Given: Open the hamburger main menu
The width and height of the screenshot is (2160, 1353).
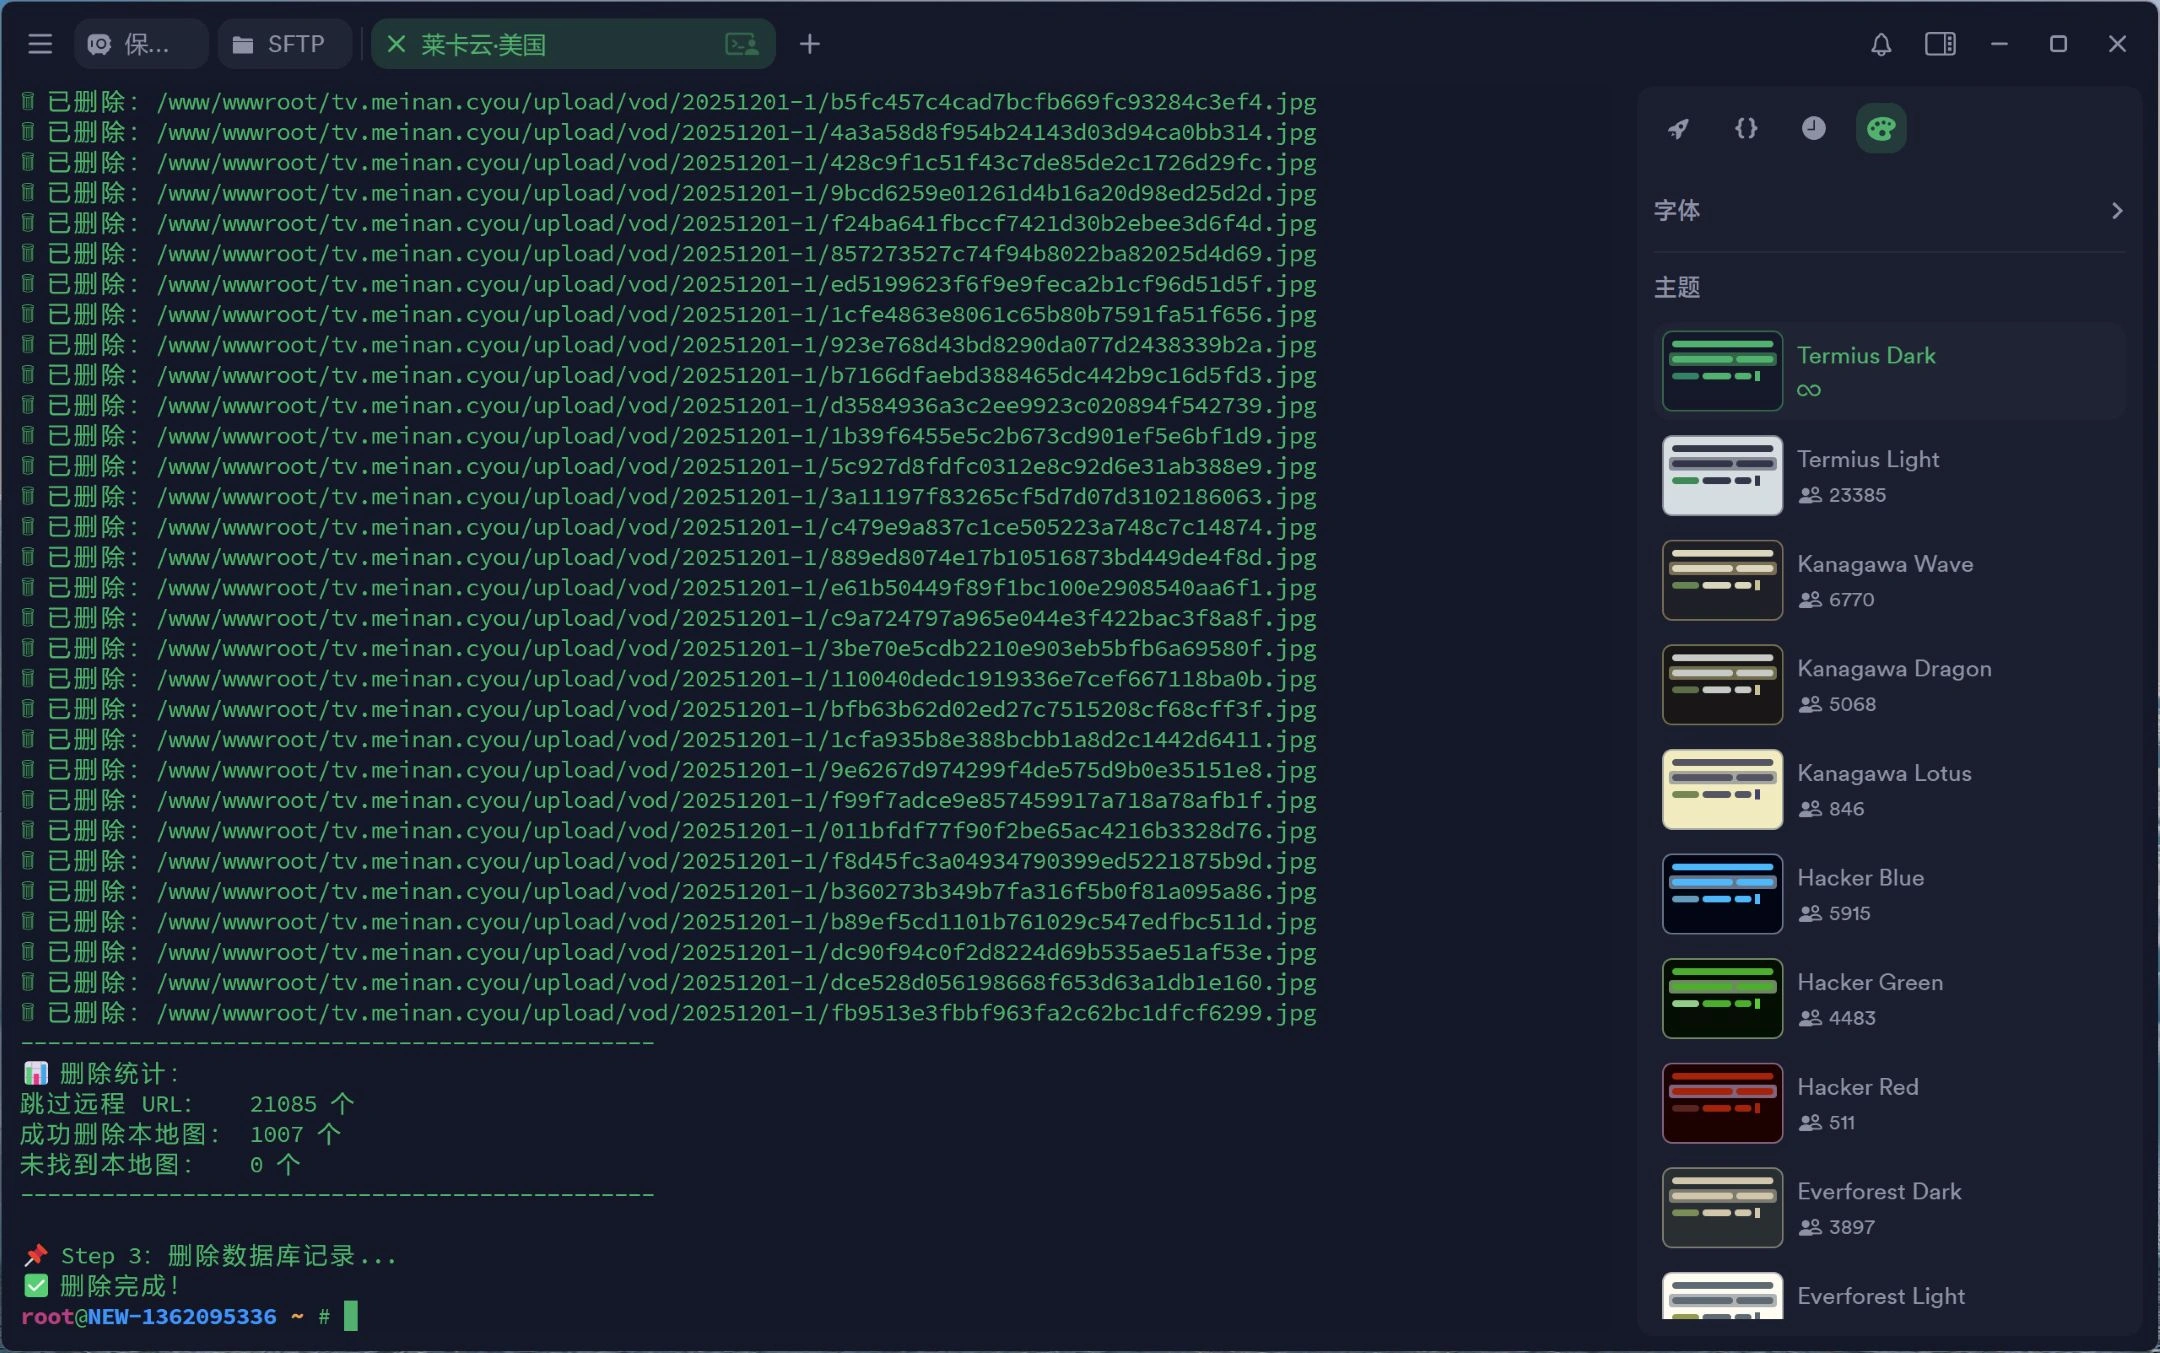Looking at the screenshot, I should pyautogui.click(x=40, y=44).
